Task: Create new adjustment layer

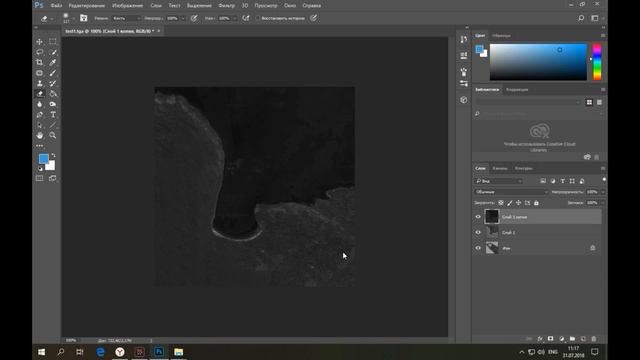Action: (x=562, y=339)
